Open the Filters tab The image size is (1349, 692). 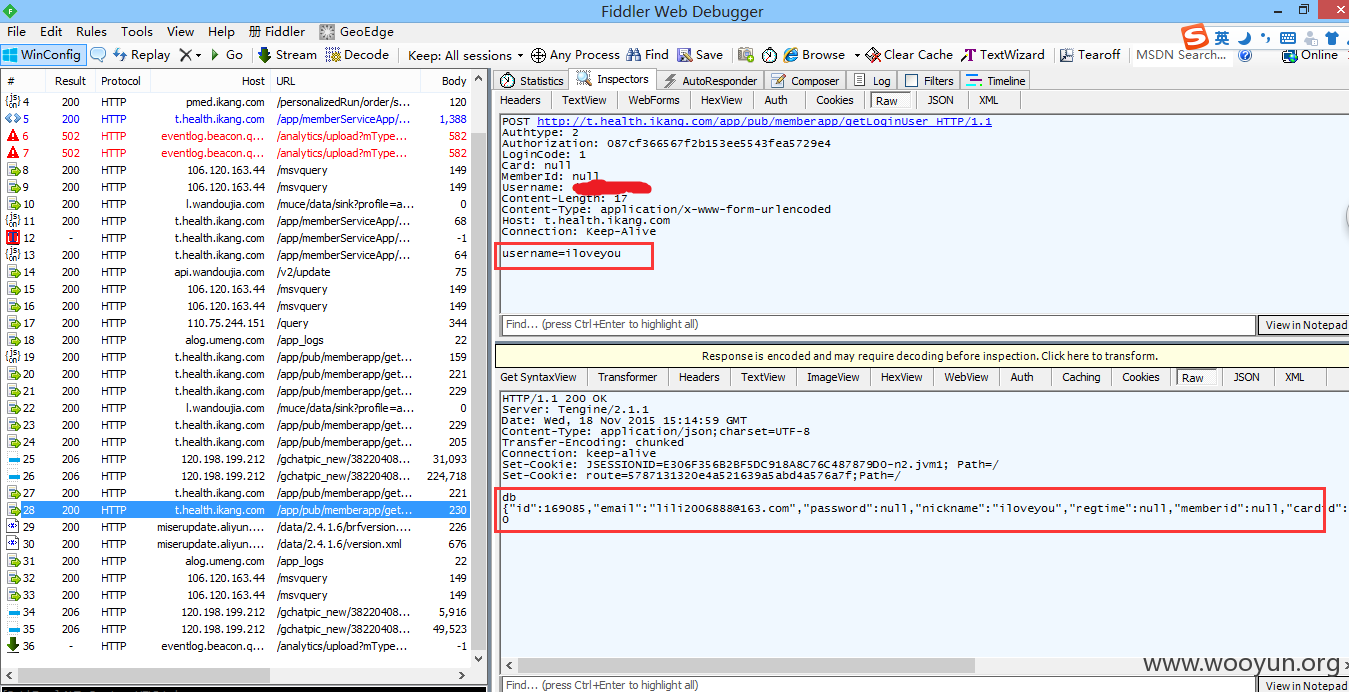(930, 81)
